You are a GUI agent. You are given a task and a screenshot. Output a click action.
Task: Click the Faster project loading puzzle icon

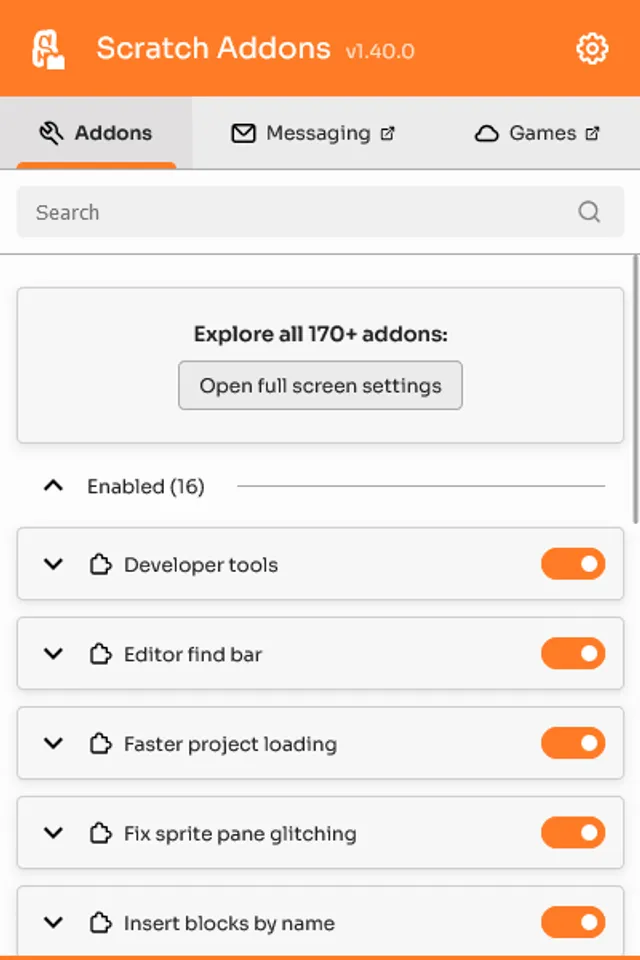tap(100, 744)
